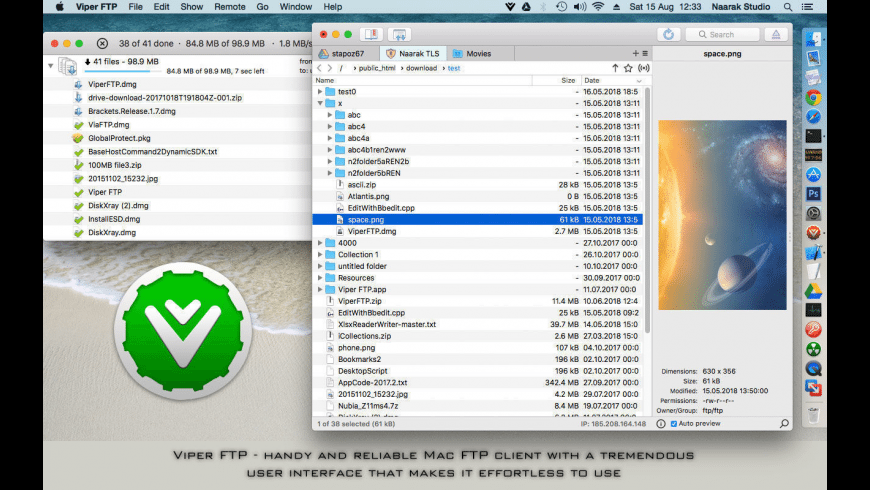
Task: Switch to the stapoz67 tab
Action: coord(348,54)
